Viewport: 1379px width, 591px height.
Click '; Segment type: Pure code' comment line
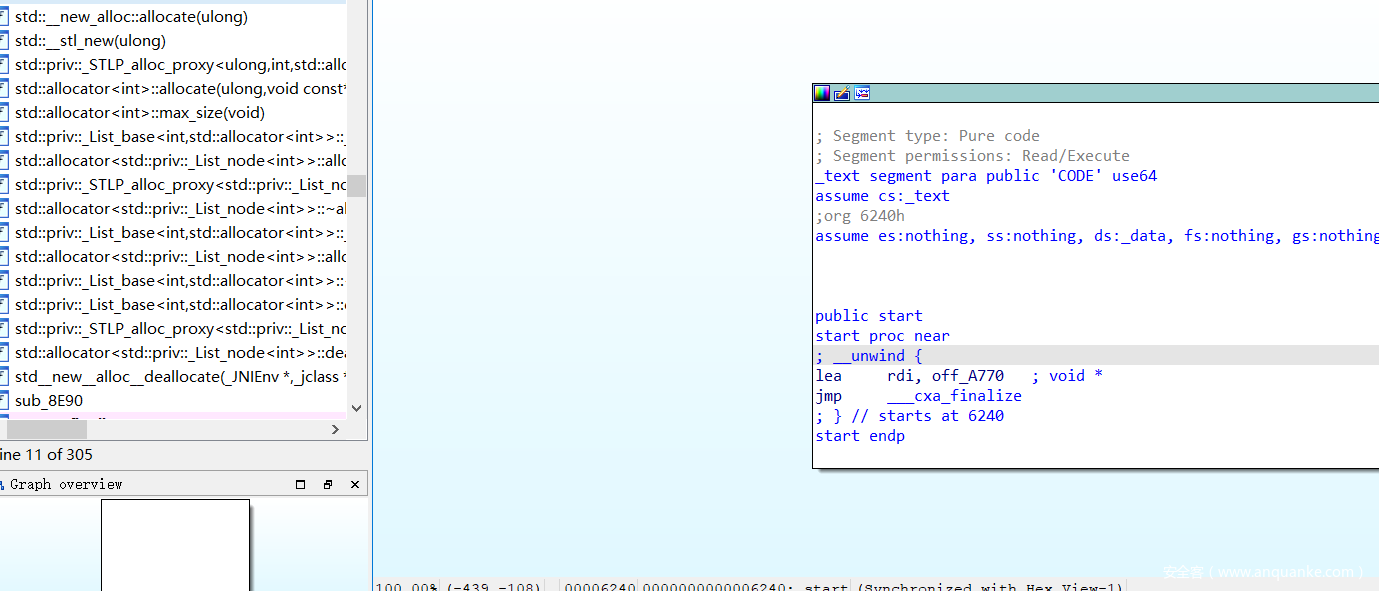tap(927, 136)
